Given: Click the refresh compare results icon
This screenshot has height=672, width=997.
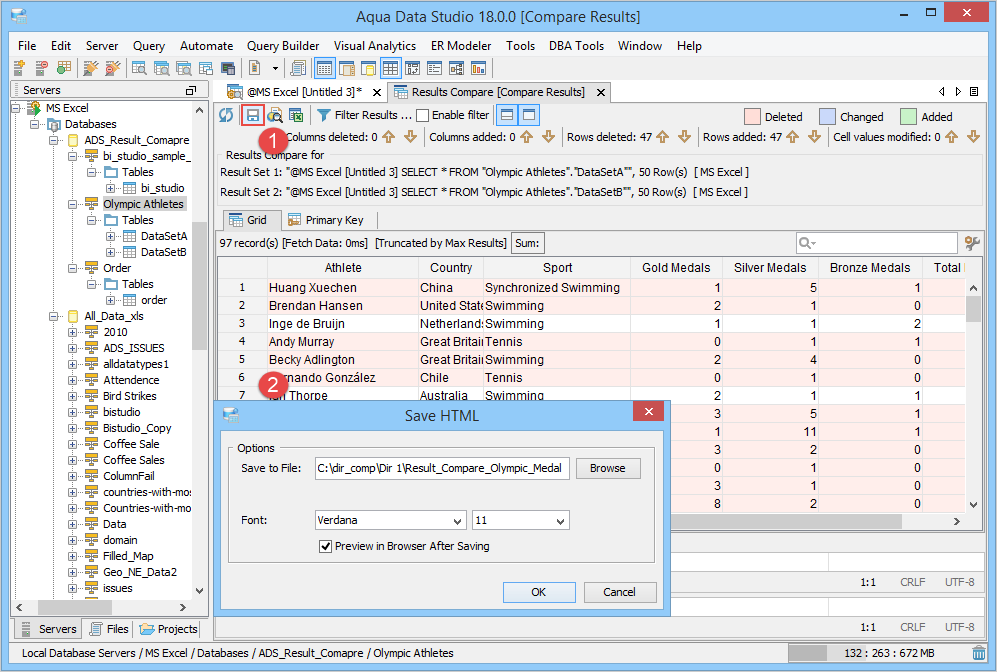Looking at the screenshot, I should 226,115.
